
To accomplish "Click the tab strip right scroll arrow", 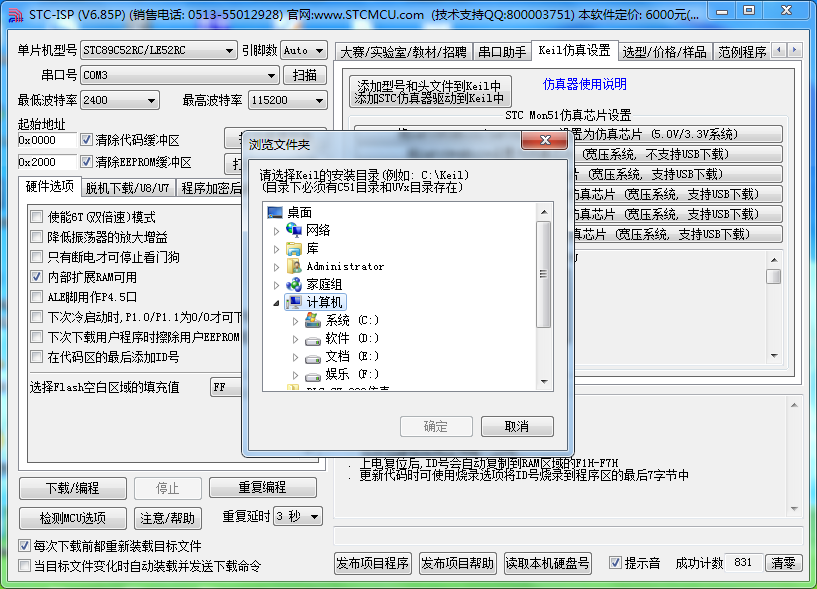I will click(795, 50).
